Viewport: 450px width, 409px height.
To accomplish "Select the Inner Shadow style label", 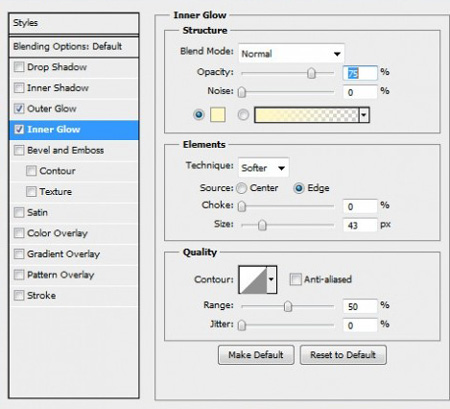I will click(x=58, y=88).
